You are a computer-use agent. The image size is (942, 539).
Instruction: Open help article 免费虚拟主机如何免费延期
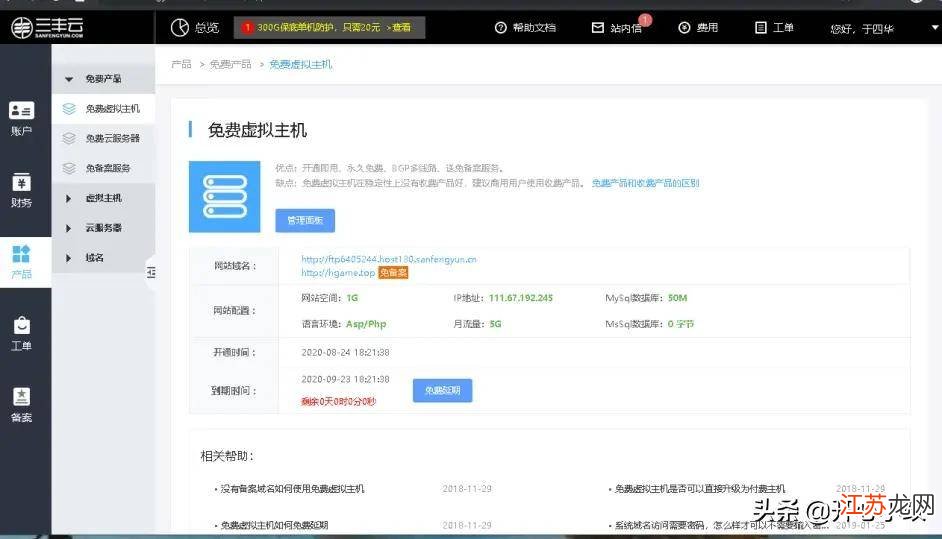(274, 525)
